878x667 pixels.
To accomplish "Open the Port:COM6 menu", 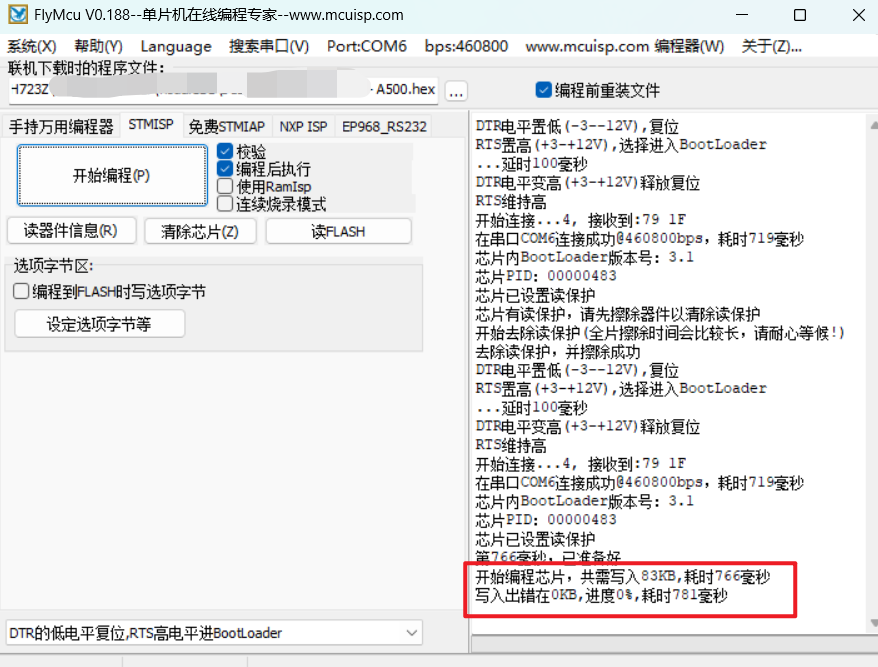I will pos(366,46).
